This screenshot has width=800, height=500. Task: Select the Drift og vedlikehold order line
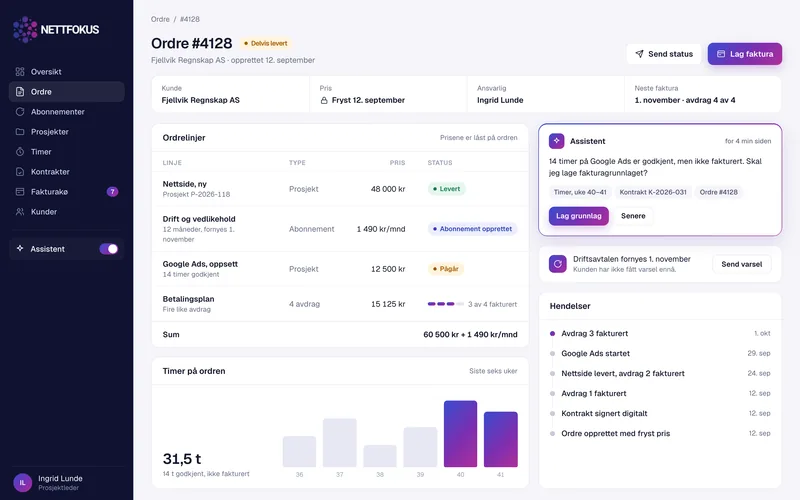pyautogui.click(x=340, y=229)
